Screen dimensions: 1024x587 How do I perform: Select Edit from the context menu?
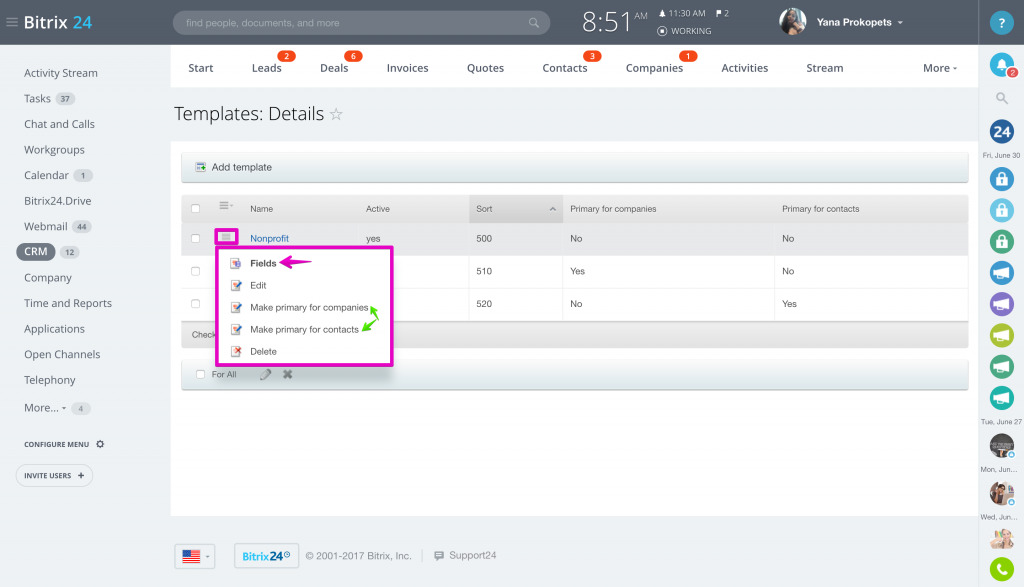coord(258,285)
